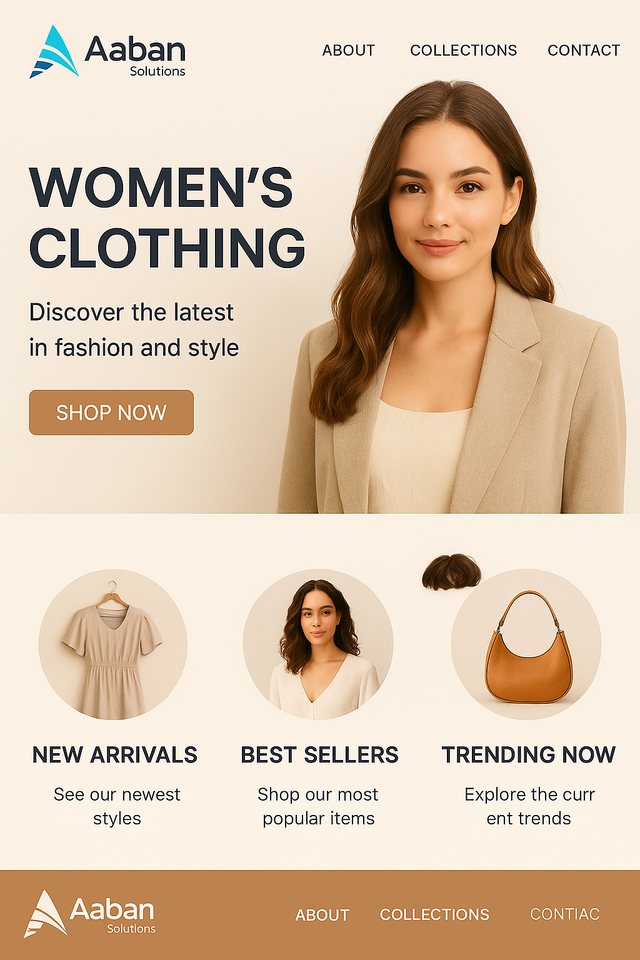
Task: Open COLLECTIONS in the footer
Action: click(434, 914)
